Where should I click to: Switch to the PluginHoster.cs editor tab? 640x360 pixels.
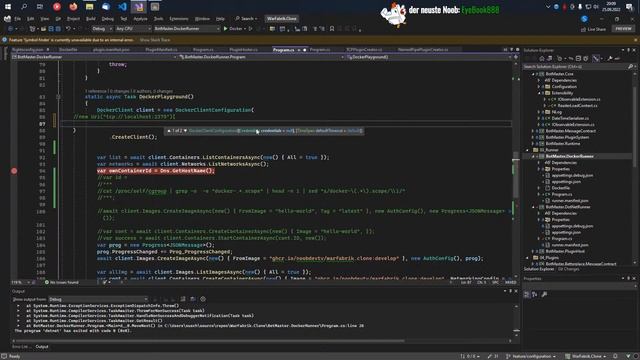point(244,50)
